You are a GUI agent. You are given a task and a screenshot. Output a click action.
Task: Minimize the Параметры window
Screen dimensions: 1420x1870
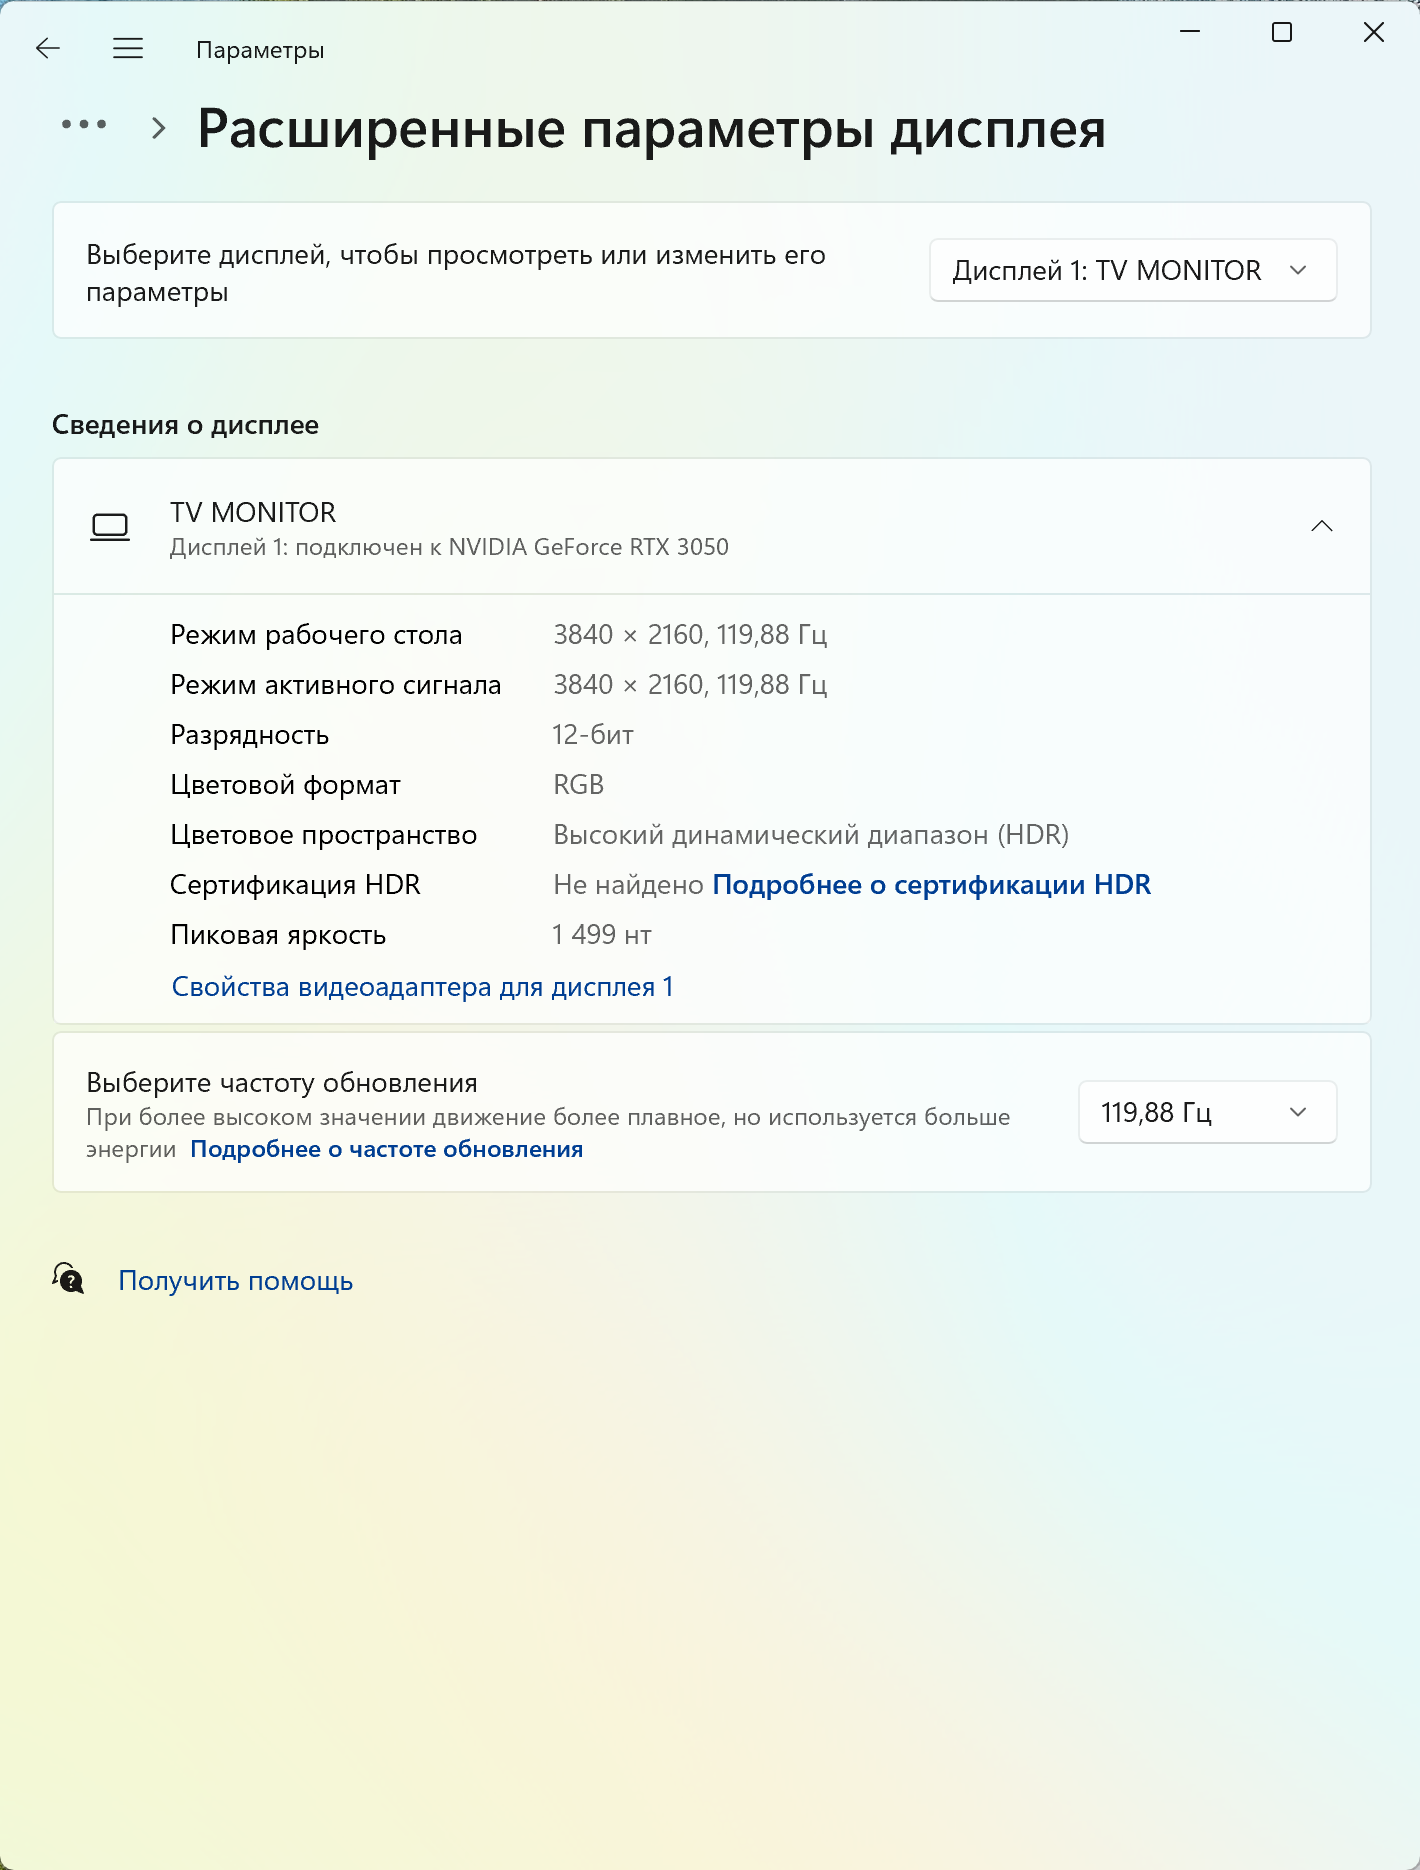pyautogui.click(x=1190, y=33)
